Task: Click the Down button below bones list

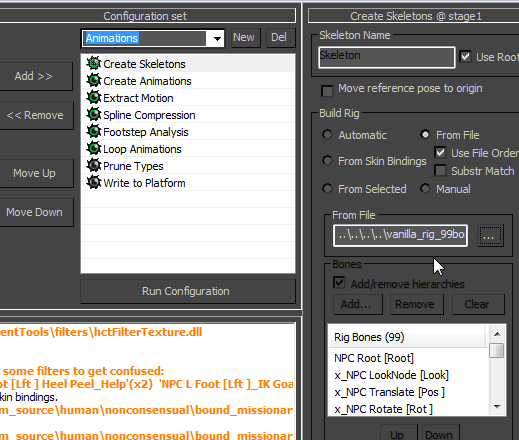Action: pos(441,433)
